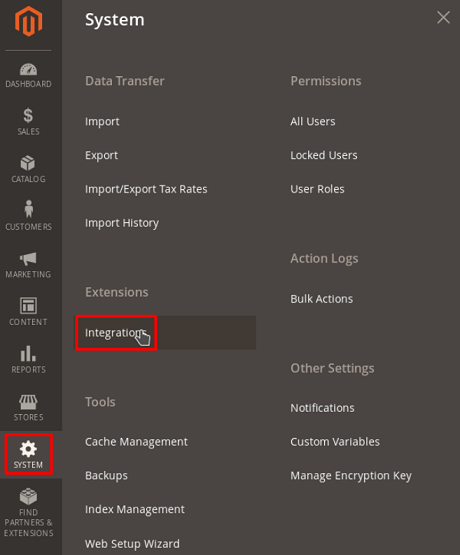460x555 pixels.
Task: Open the Reports bar chart icon
Action: (28, 353)
